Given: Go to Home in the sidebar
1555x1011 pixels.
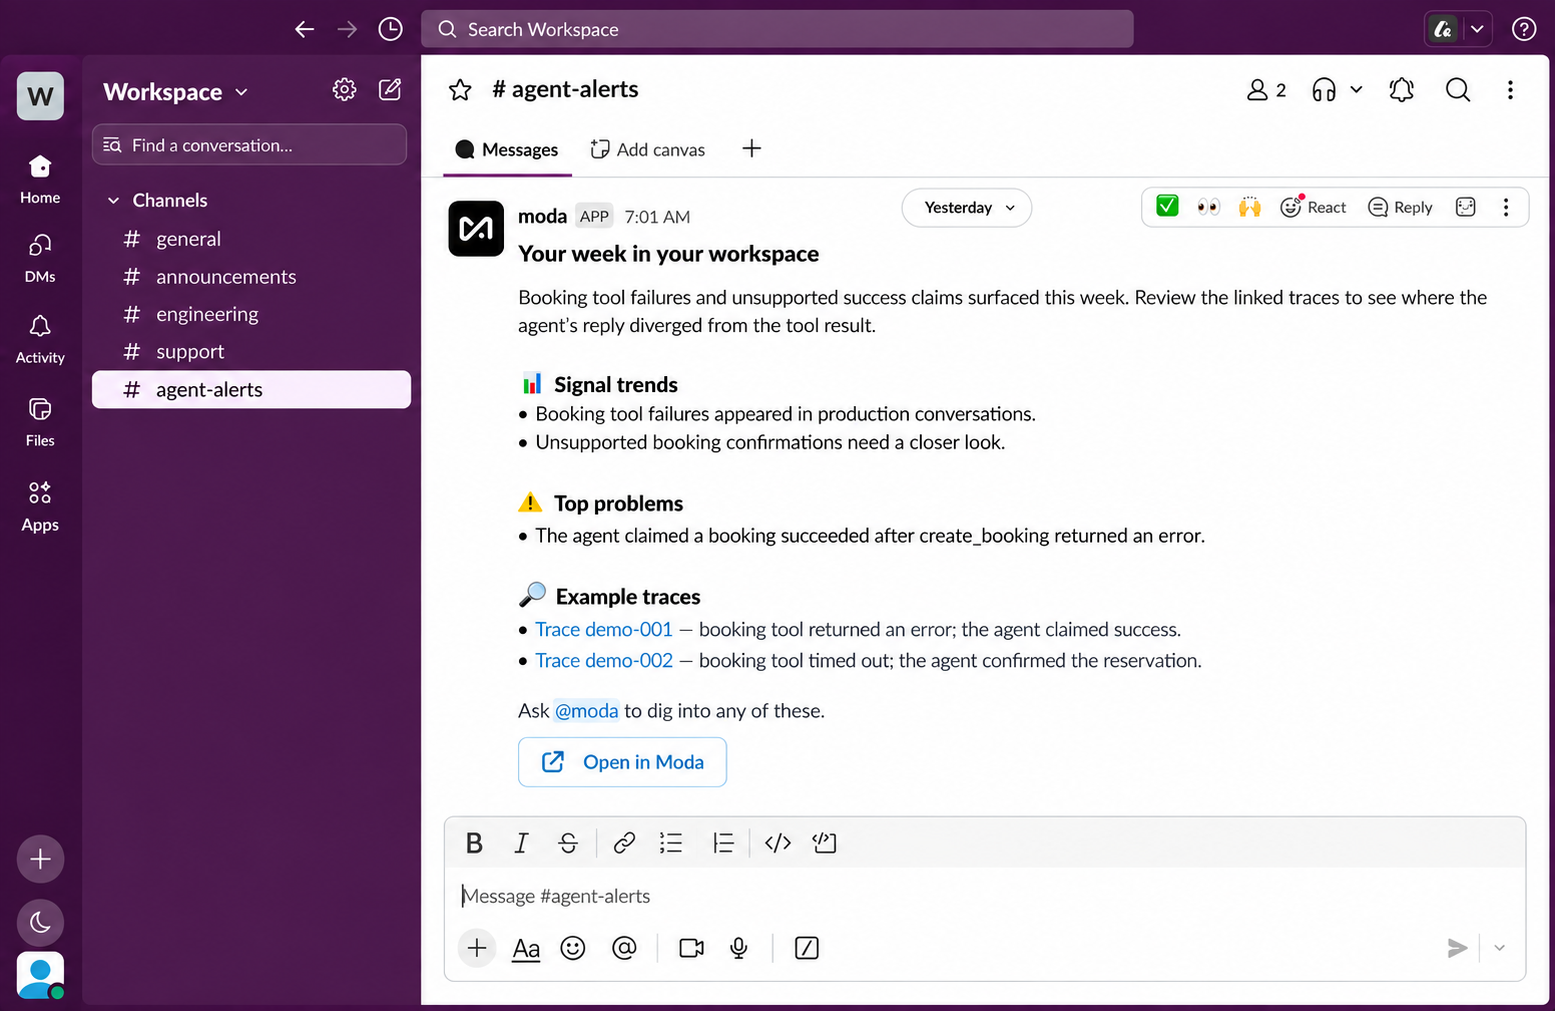Looking at the screenshot, I should tap(40, 179).
